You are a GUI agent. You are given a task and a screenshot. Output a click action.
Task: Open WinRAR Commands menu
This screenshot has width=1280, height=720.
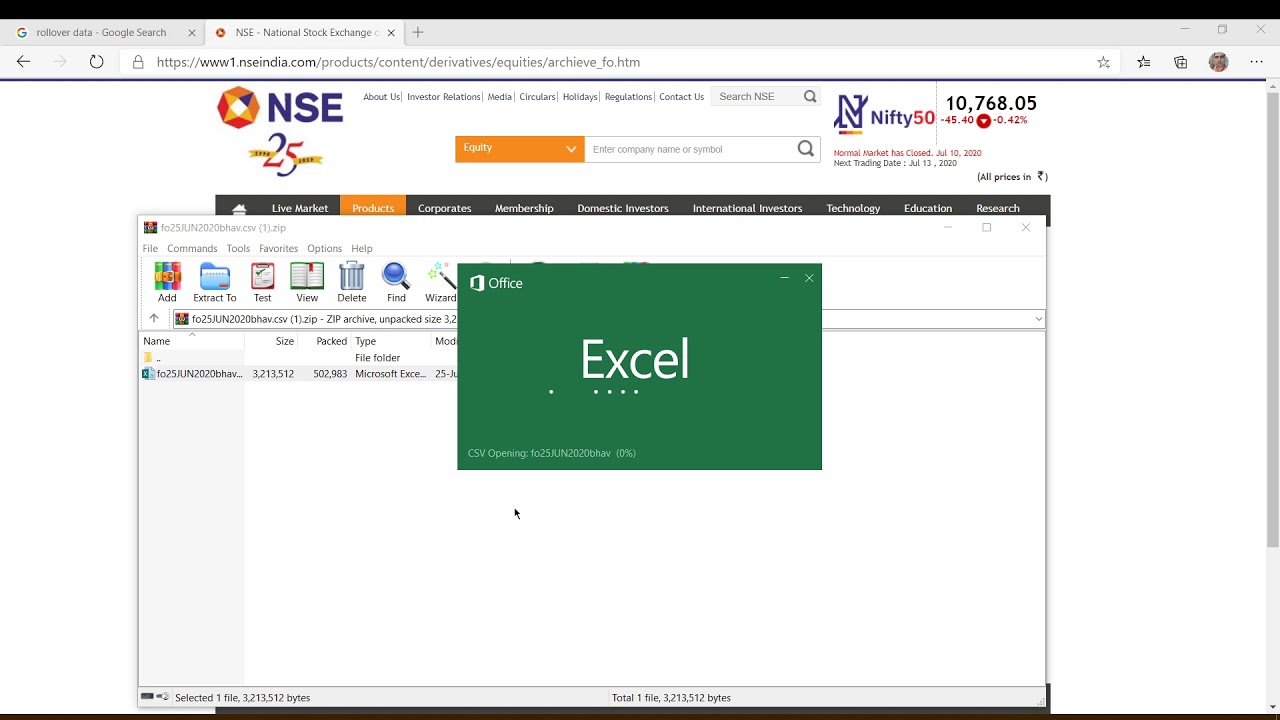point(192,248)
